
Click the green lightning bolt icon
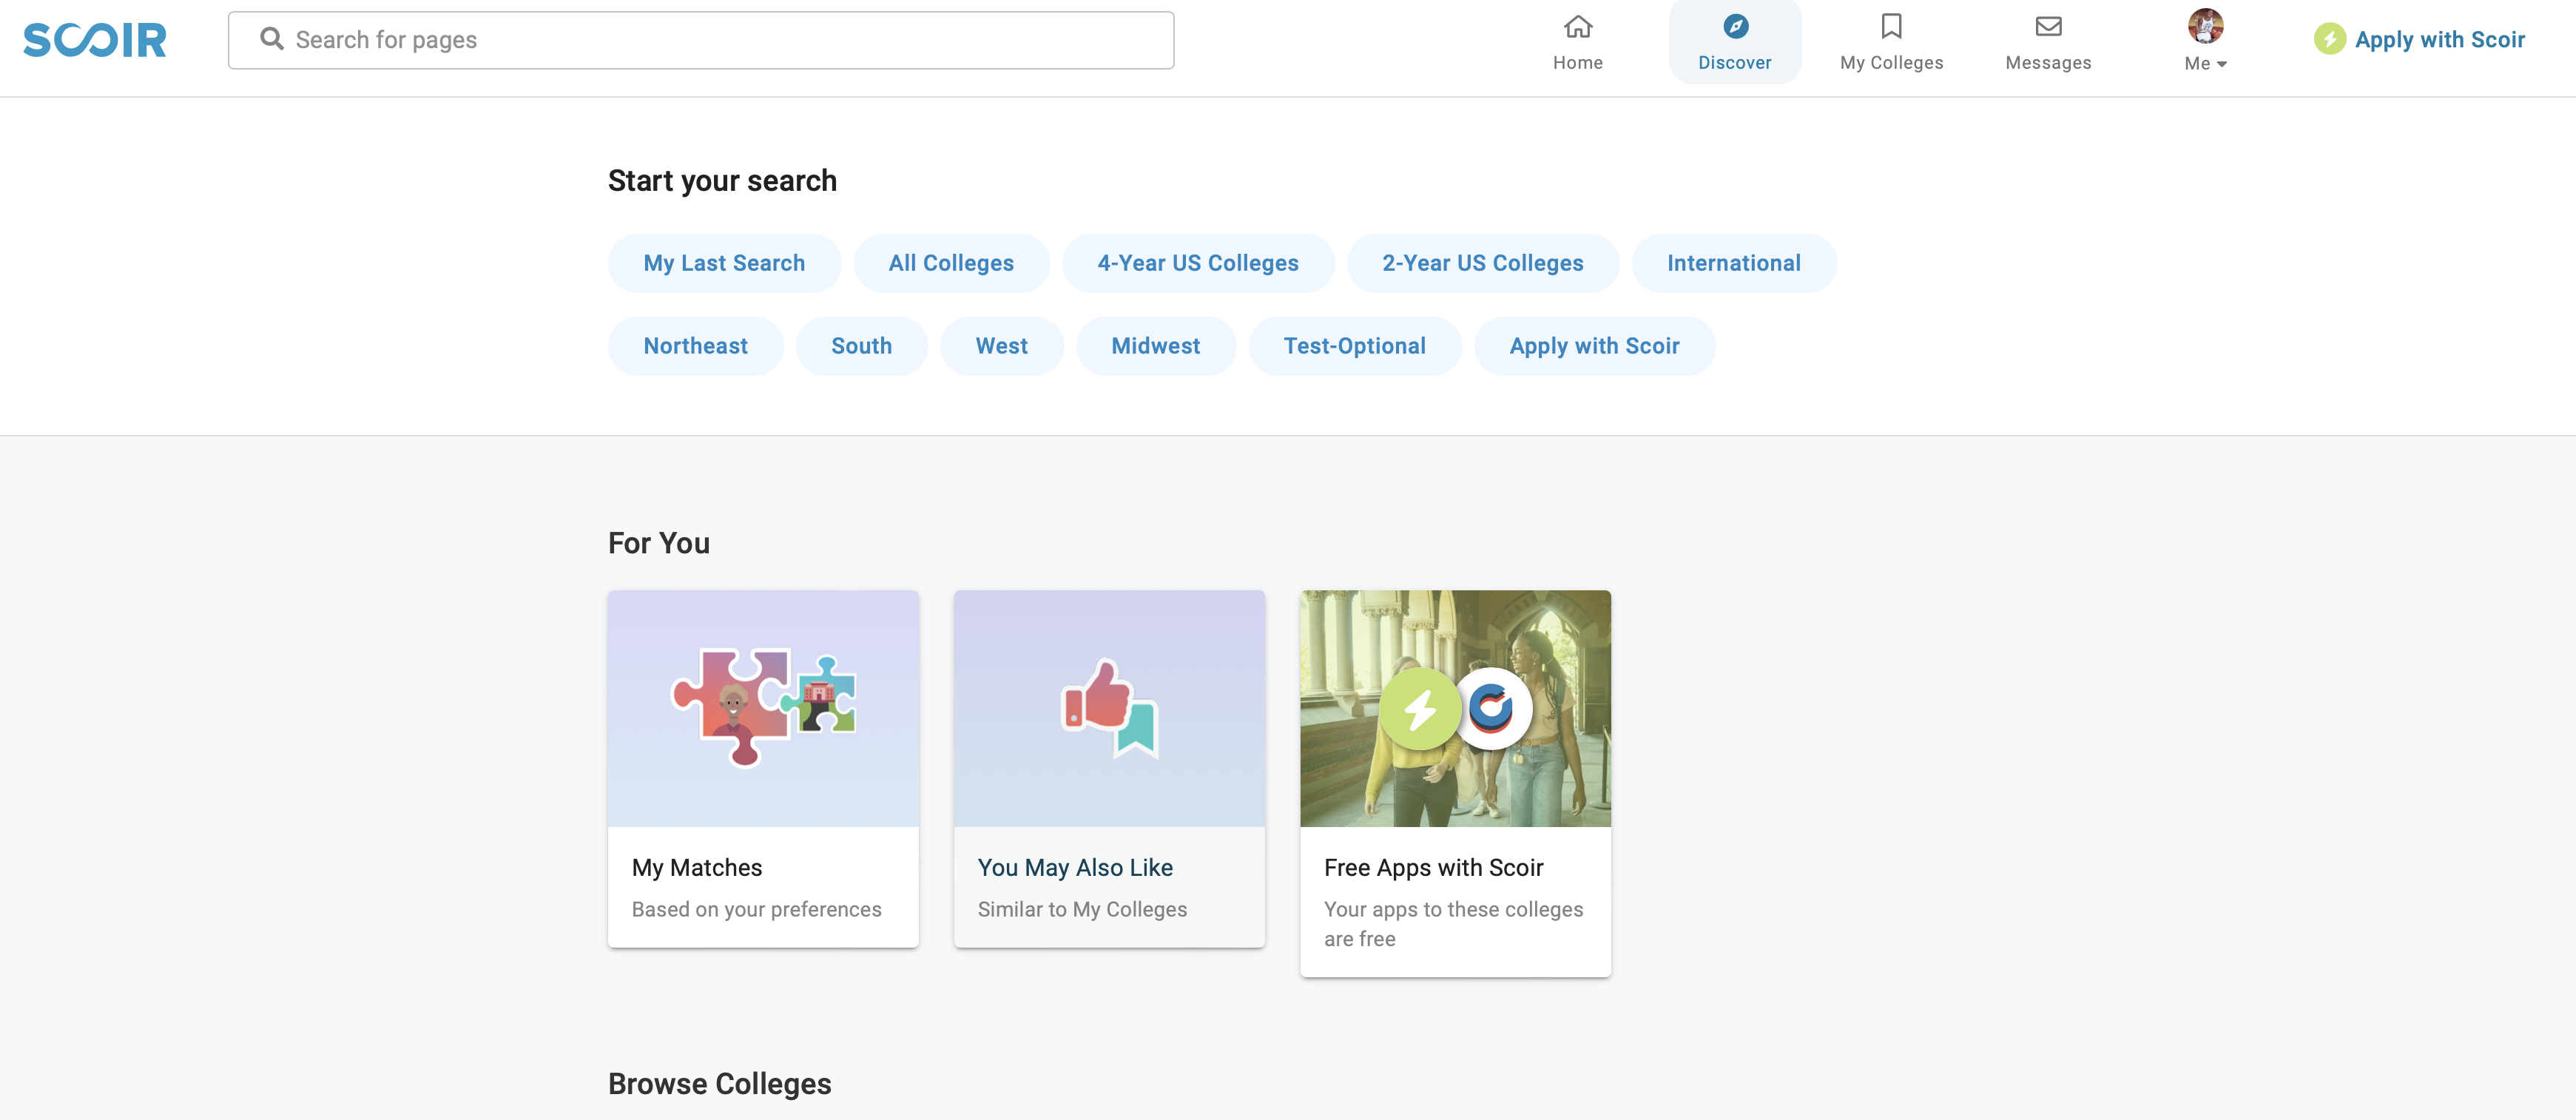[x=2329, y=39]
